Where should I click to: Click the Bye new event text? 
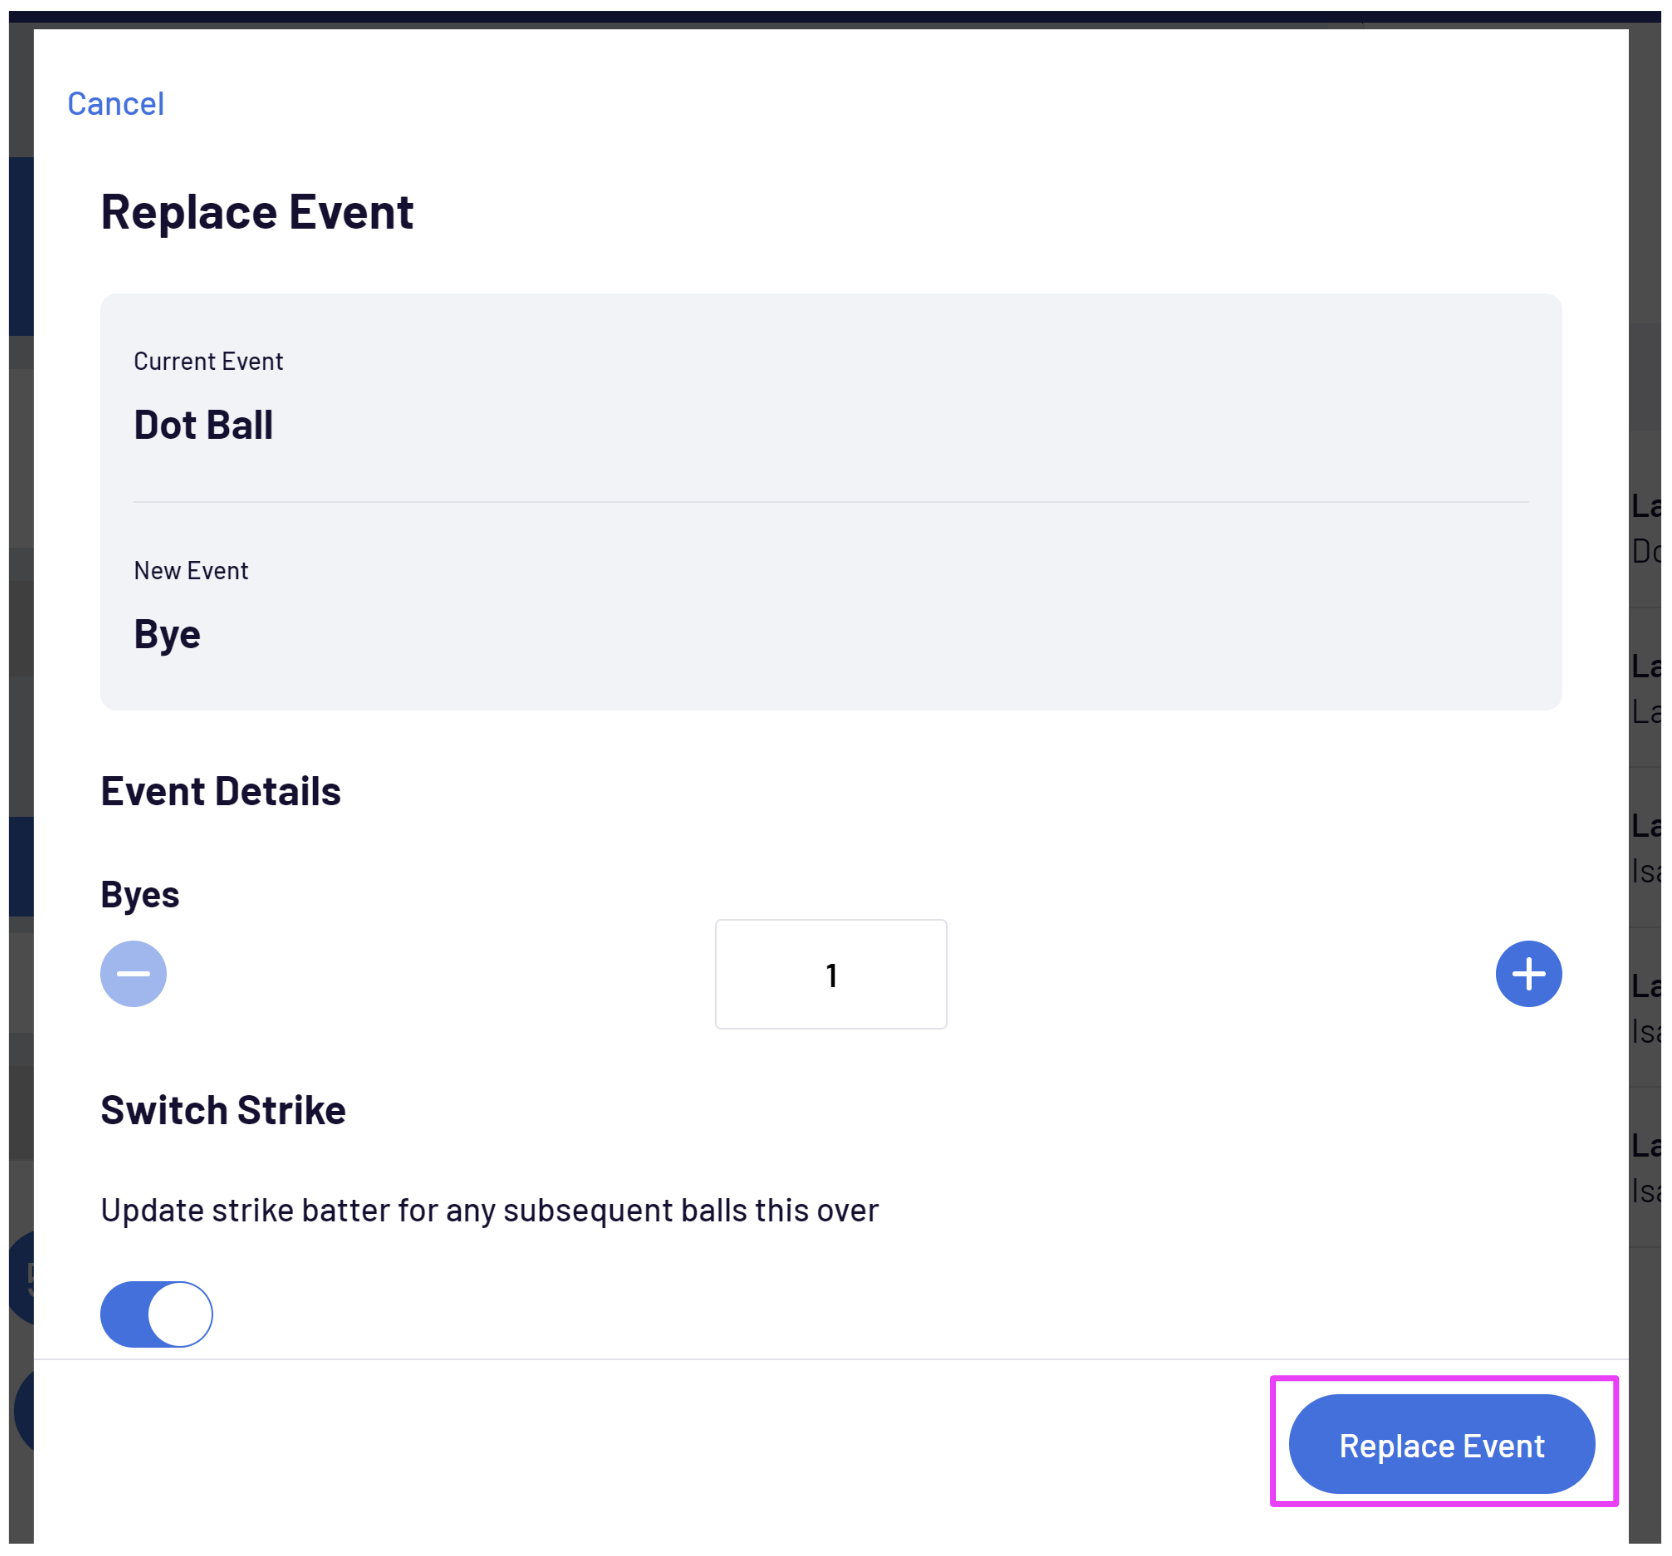tap(167, 634)
